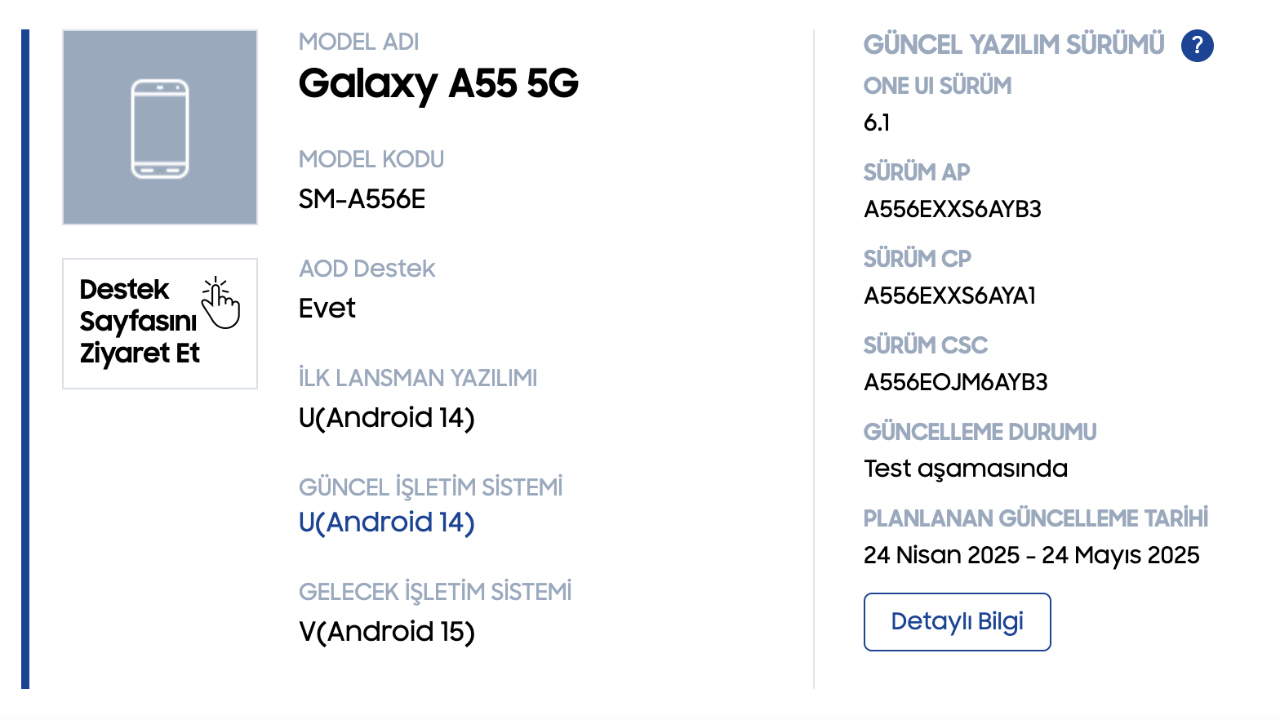
Task: Click the Detaylı Bilgi button
Action: point(957,622)
